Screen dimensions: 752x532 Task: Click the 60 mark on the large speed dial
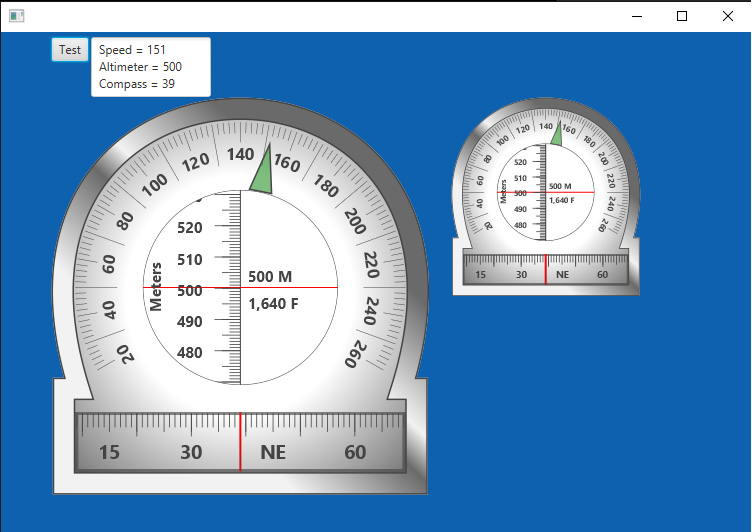109,264
